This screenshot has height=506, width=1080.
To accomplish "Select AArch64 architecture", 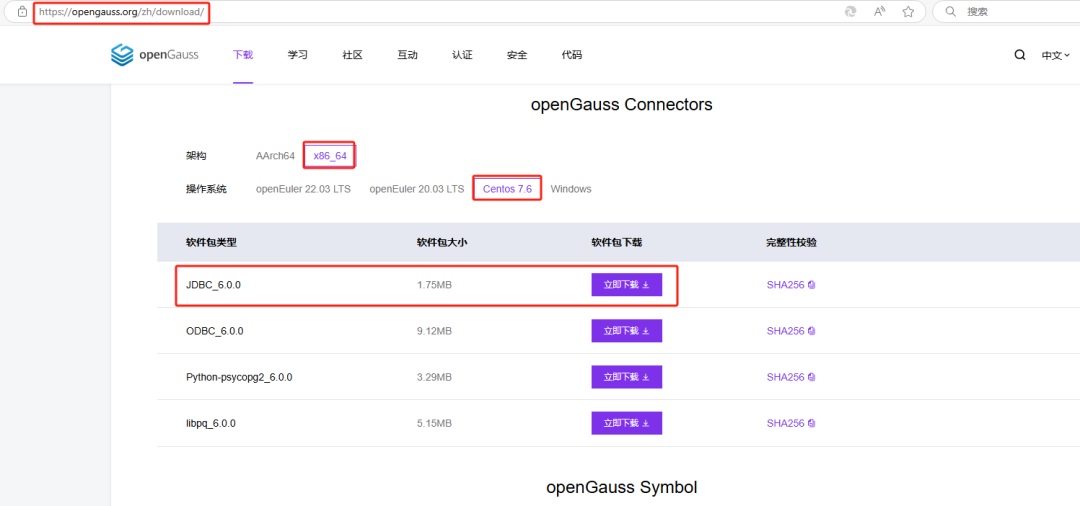I will [276, 156].
